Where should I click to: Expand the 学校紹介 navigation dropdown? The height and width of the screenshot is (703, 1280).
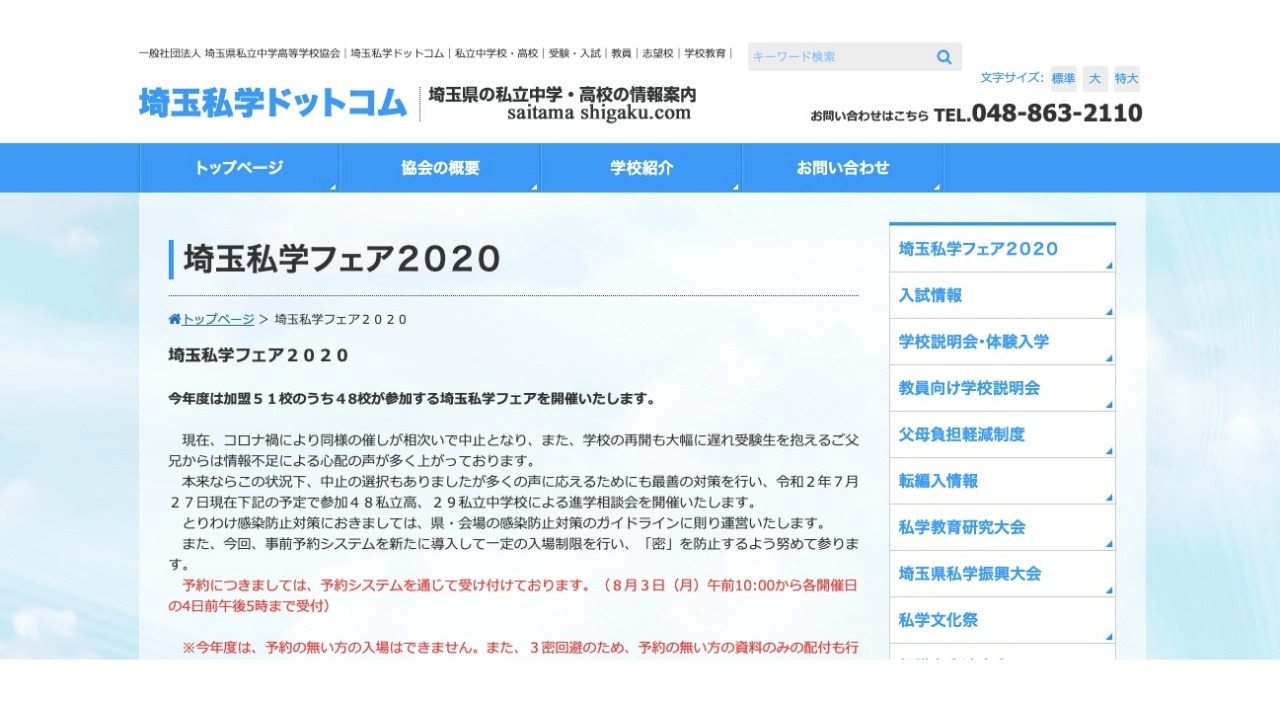[641, 167]
